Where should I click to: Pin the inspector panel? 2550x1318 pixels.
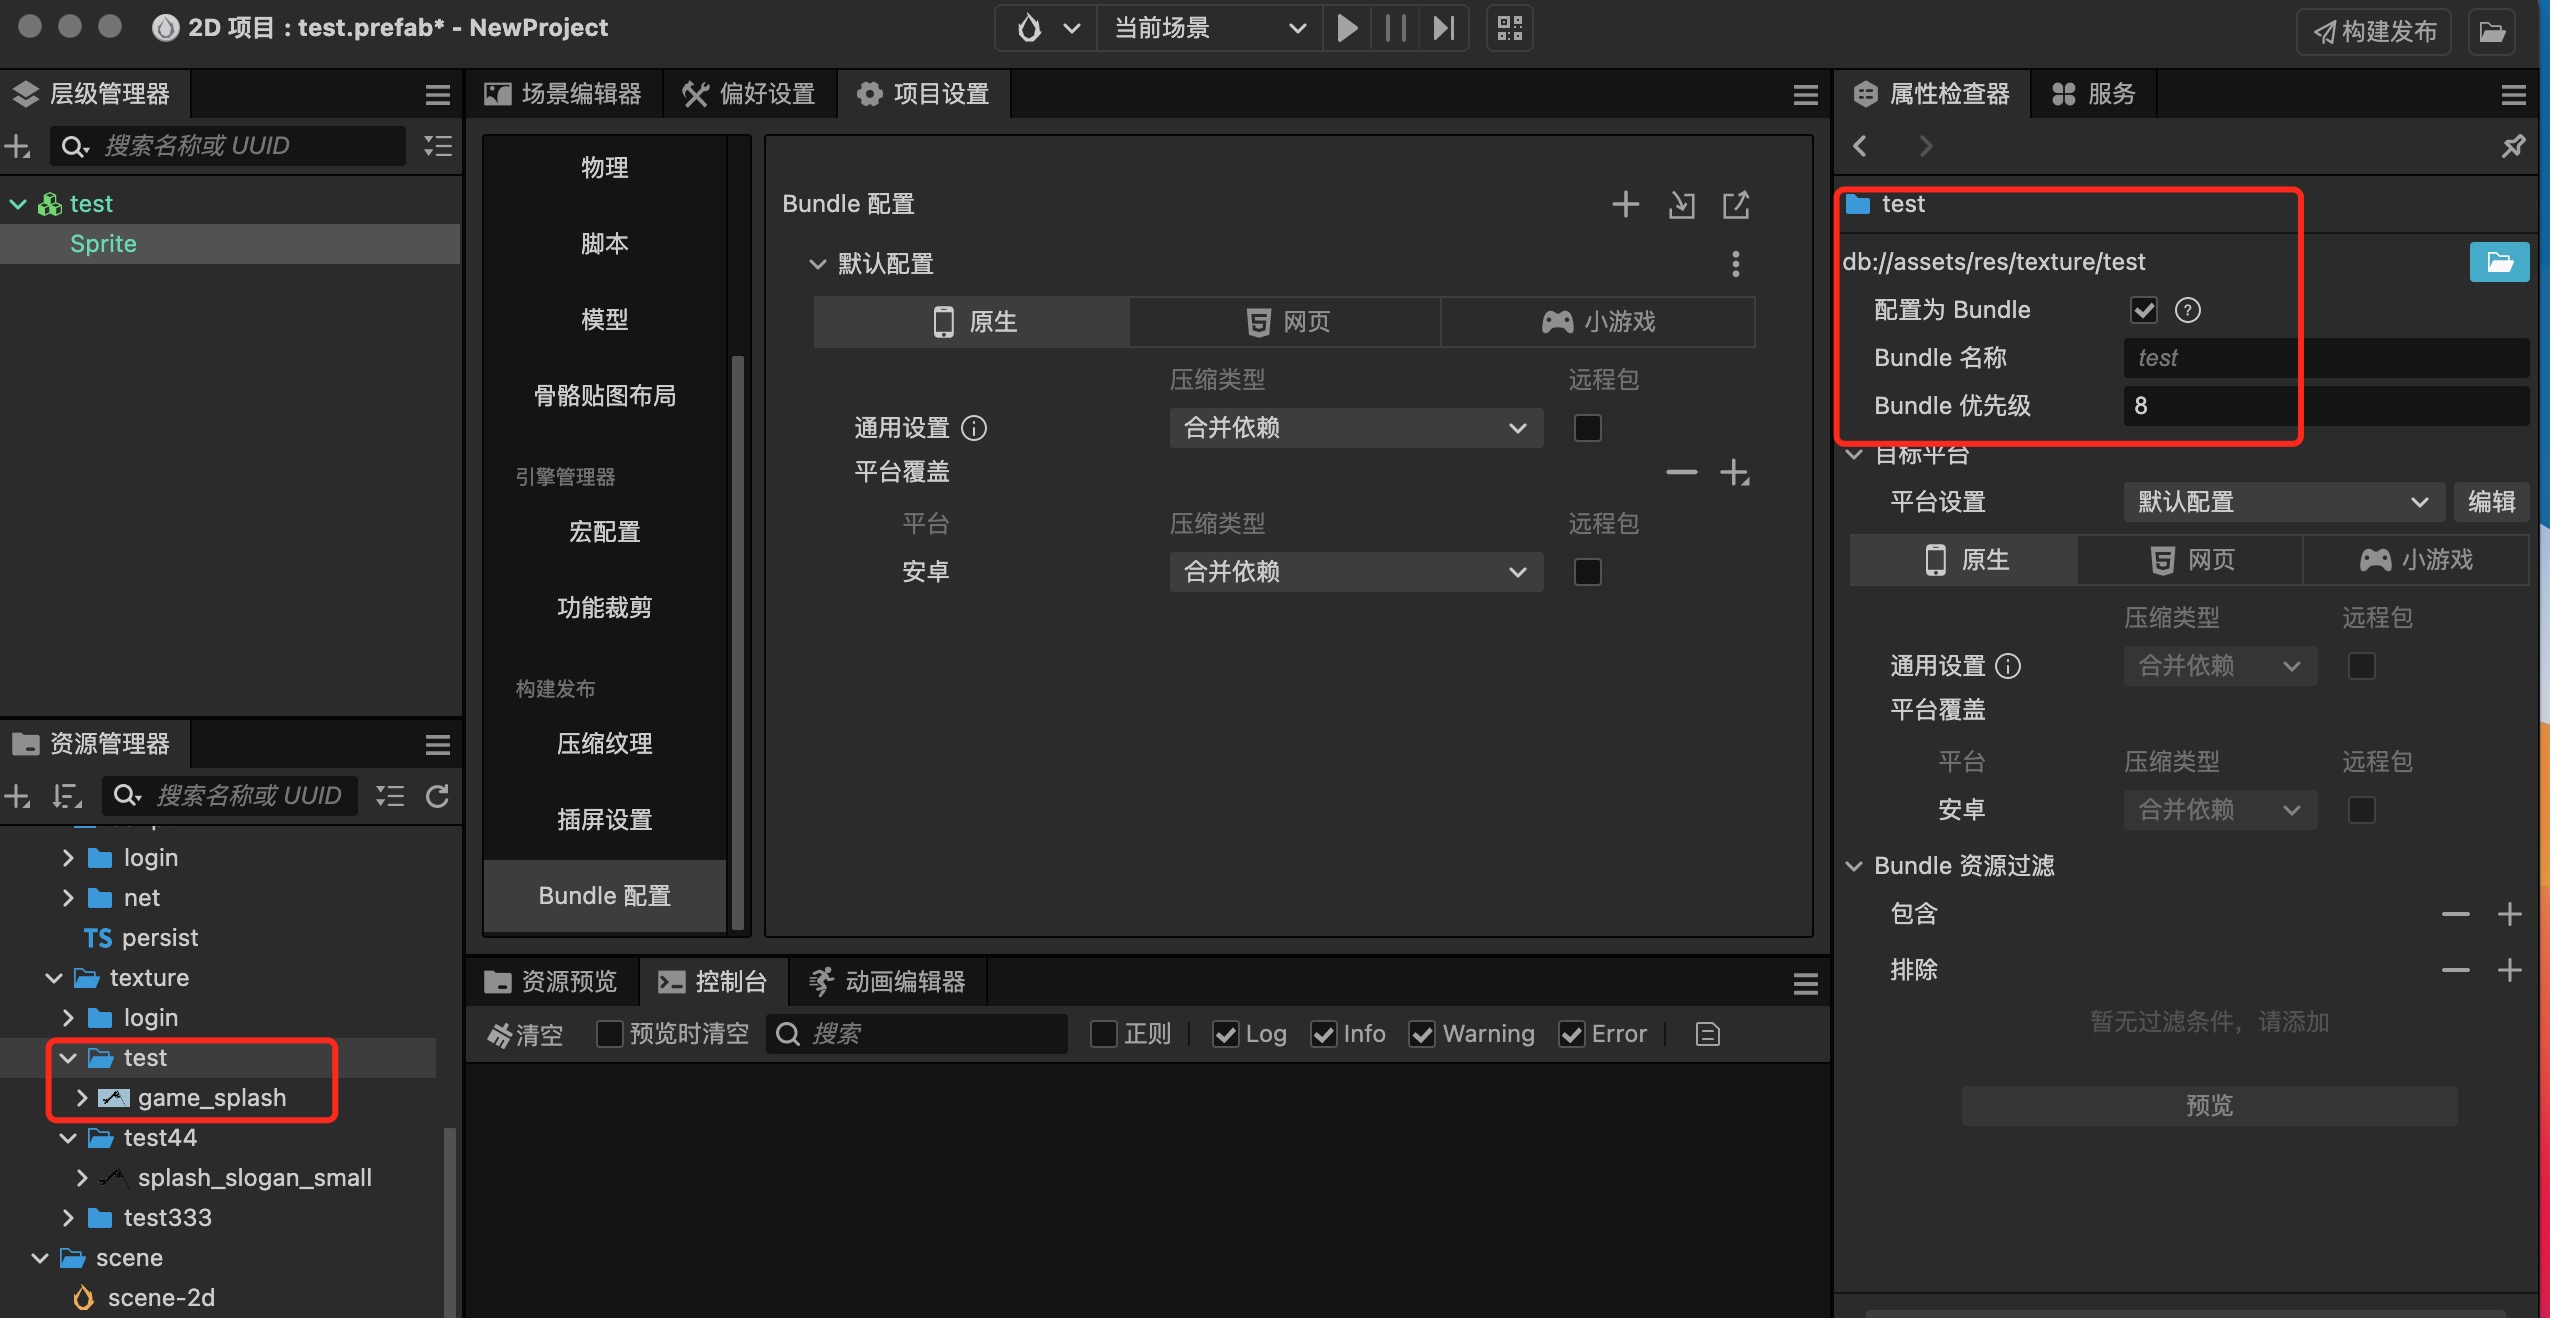click(2512, 146)
